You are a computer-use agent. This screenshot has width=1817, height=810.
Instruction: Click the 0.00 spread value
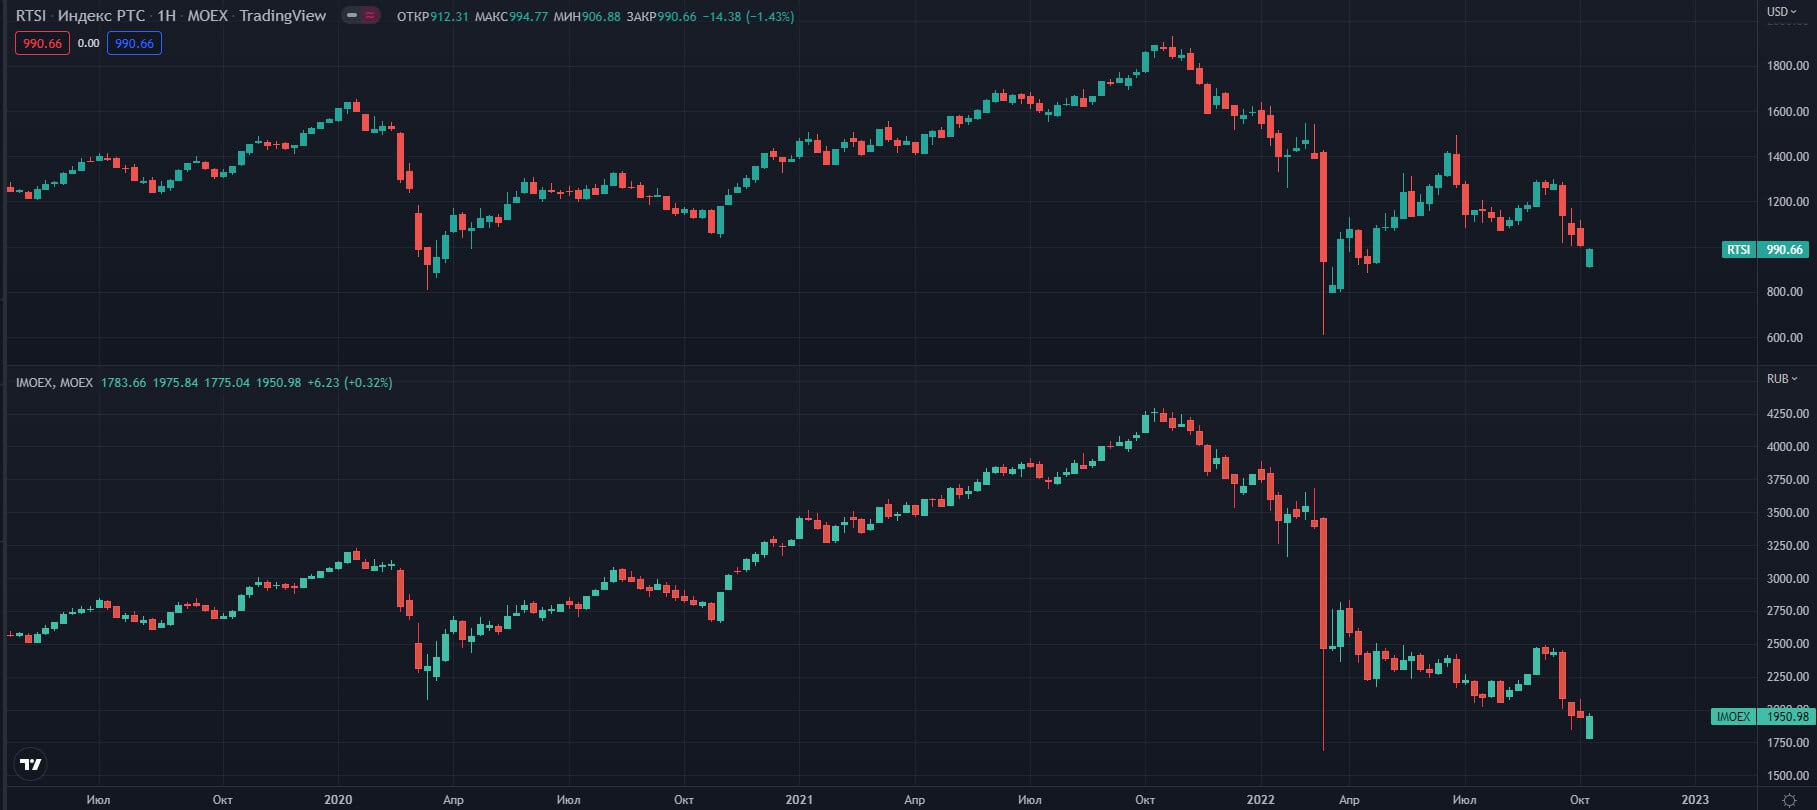[x=89, y=43]
